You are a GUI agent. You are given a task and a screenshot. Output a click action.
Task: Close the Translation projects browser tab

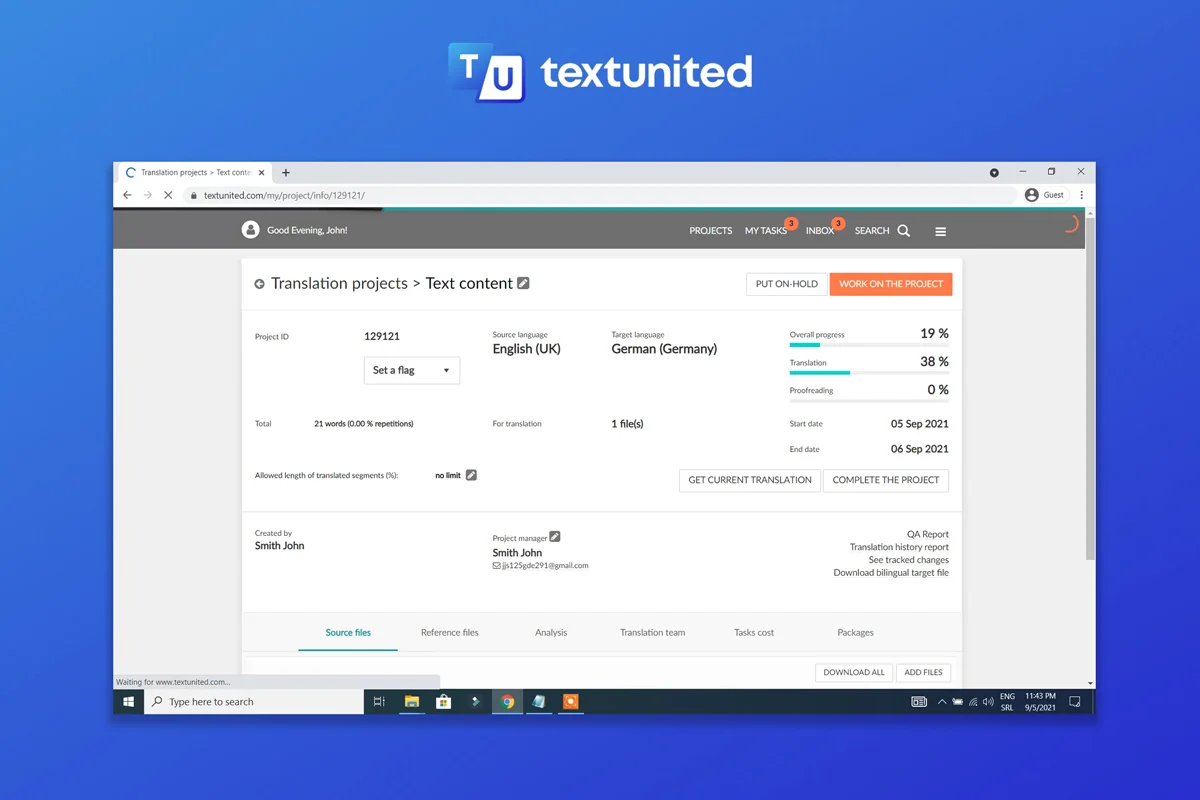tap(262, 172)
